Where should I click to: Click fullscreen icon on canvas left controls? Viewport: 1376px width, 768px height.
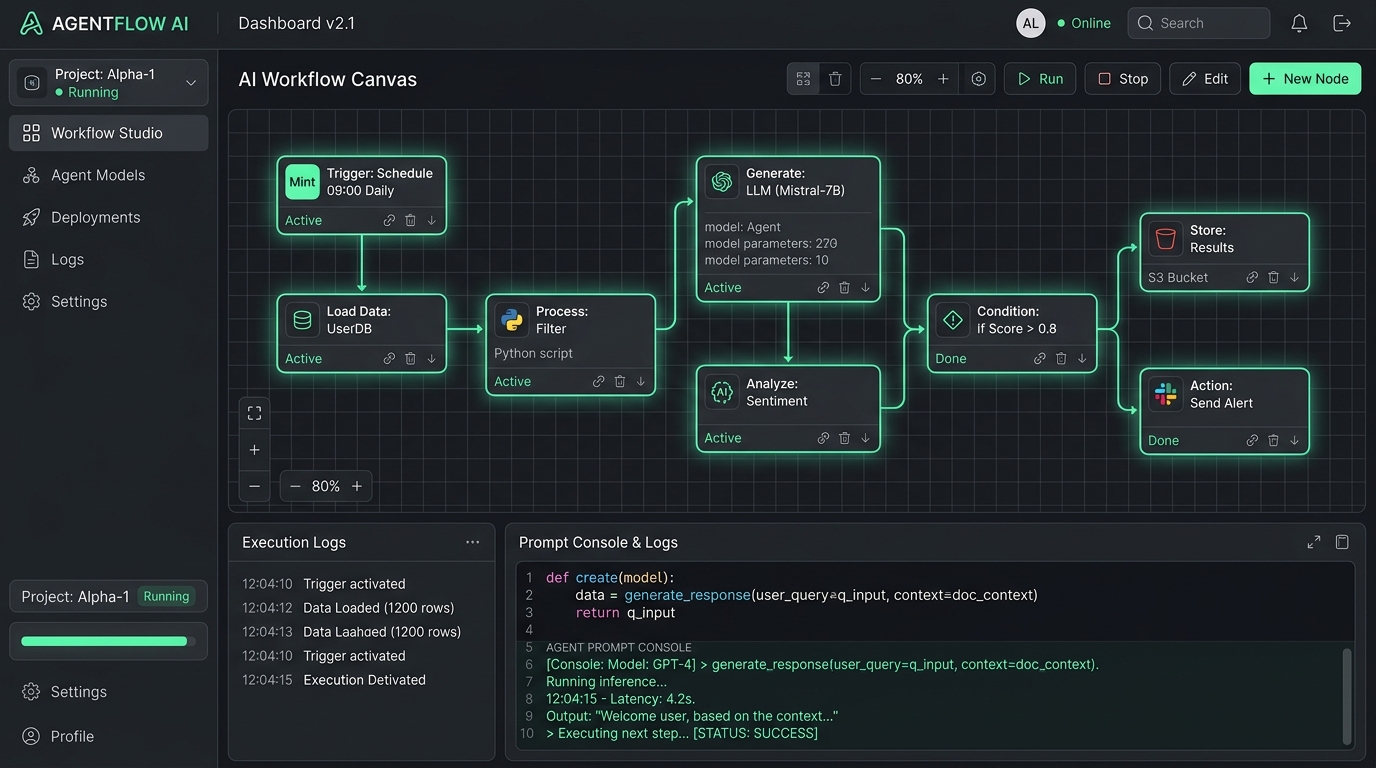(254, 413)
